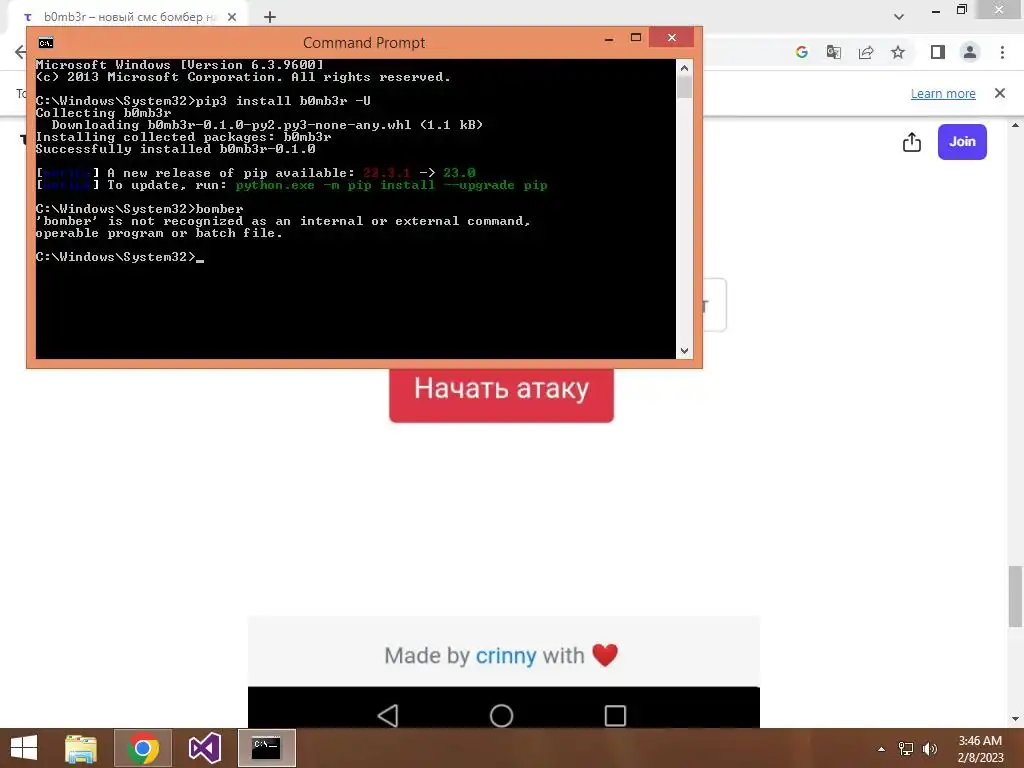Click the share page icon in Chrome toolbar

click(866, 52)
